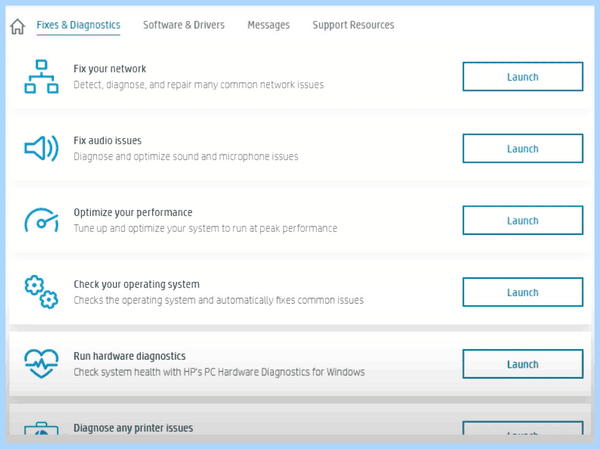The image size is (600, 449).
Task: Launch the Fix audio issues tool
Action: (x=523, y=148)
